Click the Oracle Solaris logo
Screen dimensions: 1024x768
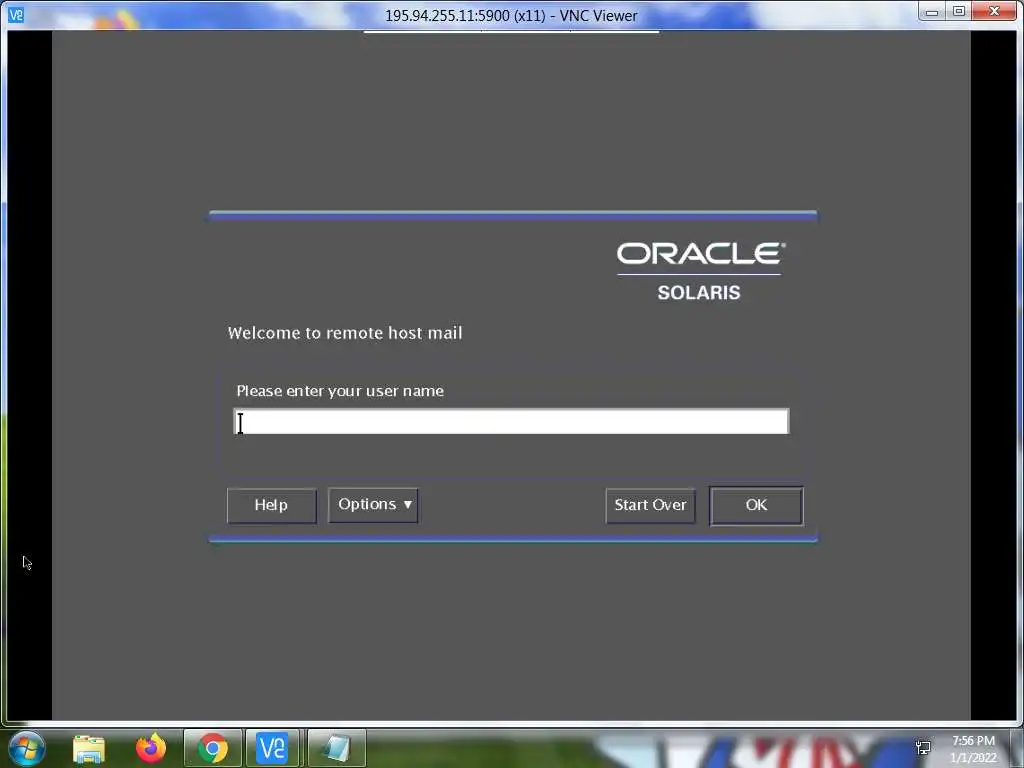699,272
